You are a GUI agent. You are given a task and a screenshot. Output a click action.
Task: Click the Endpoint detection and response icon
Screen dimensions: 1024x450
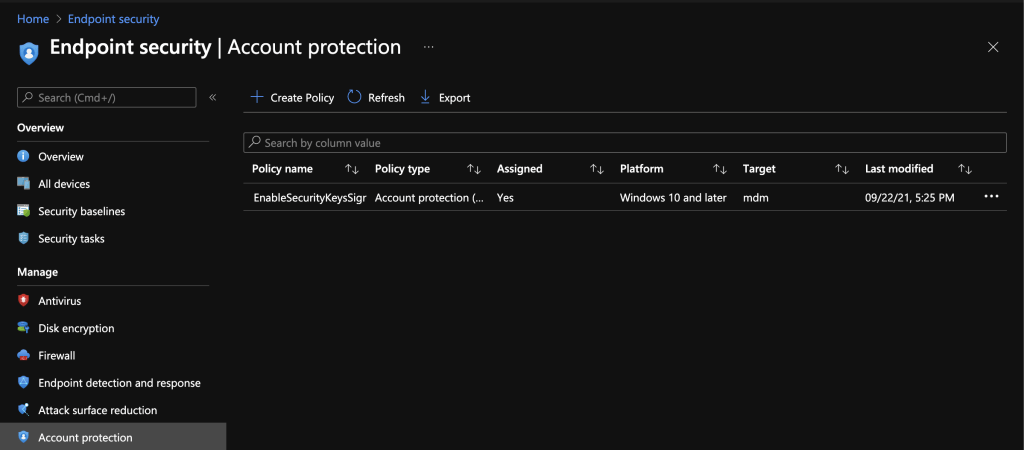coord(24,383)
